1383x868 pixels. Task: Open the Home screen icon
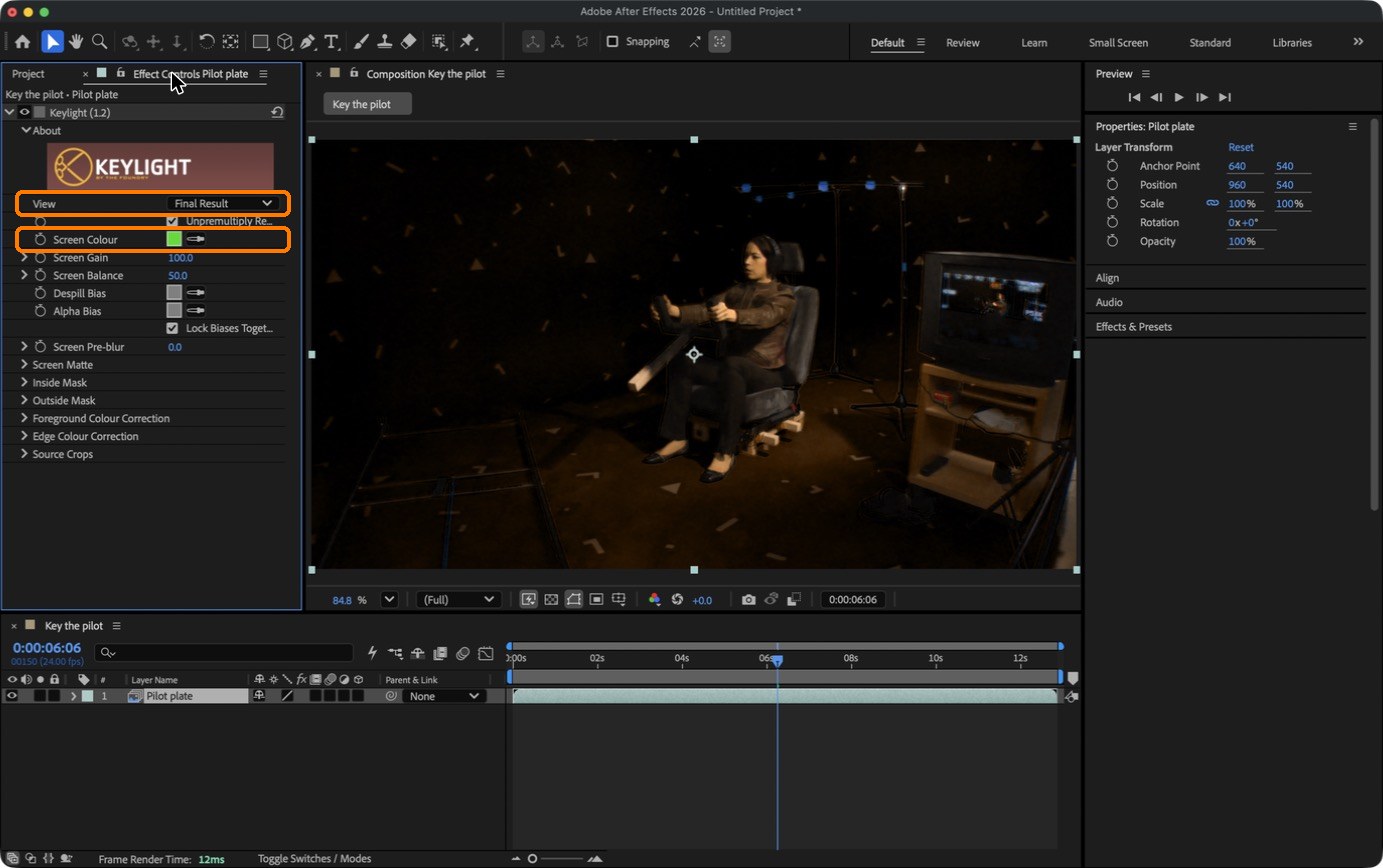[x=22, y=42]
